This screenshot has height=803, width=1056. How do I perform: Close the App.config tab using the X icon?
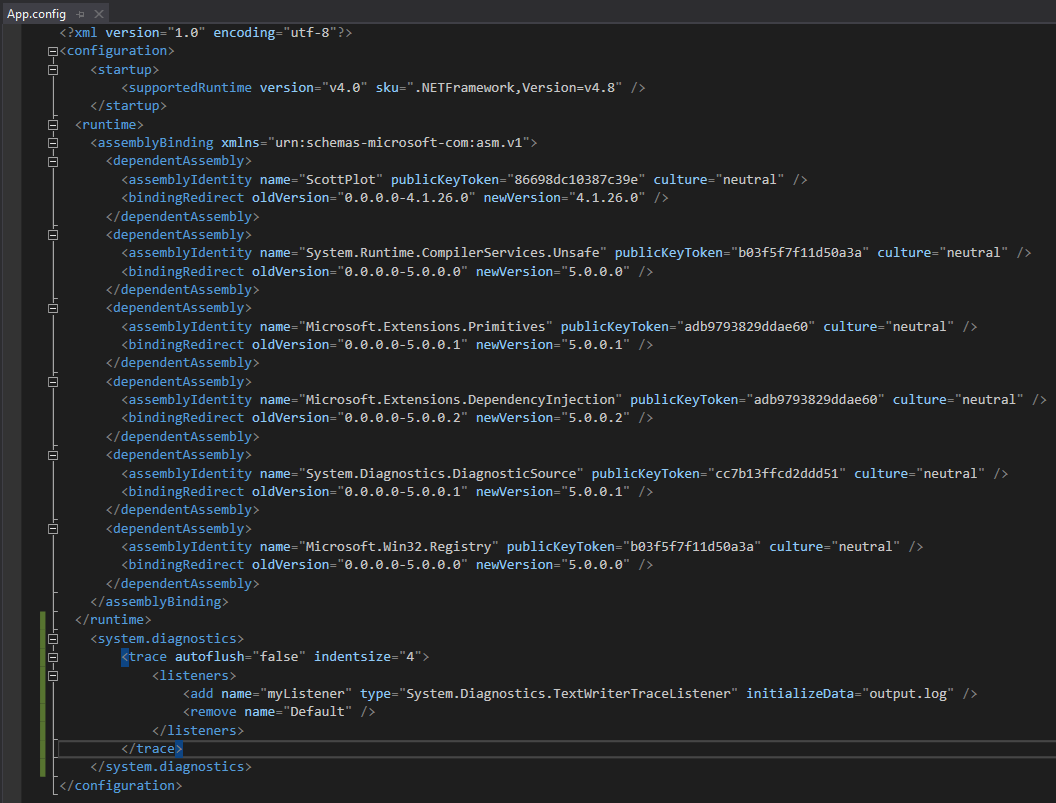[99, 13]
